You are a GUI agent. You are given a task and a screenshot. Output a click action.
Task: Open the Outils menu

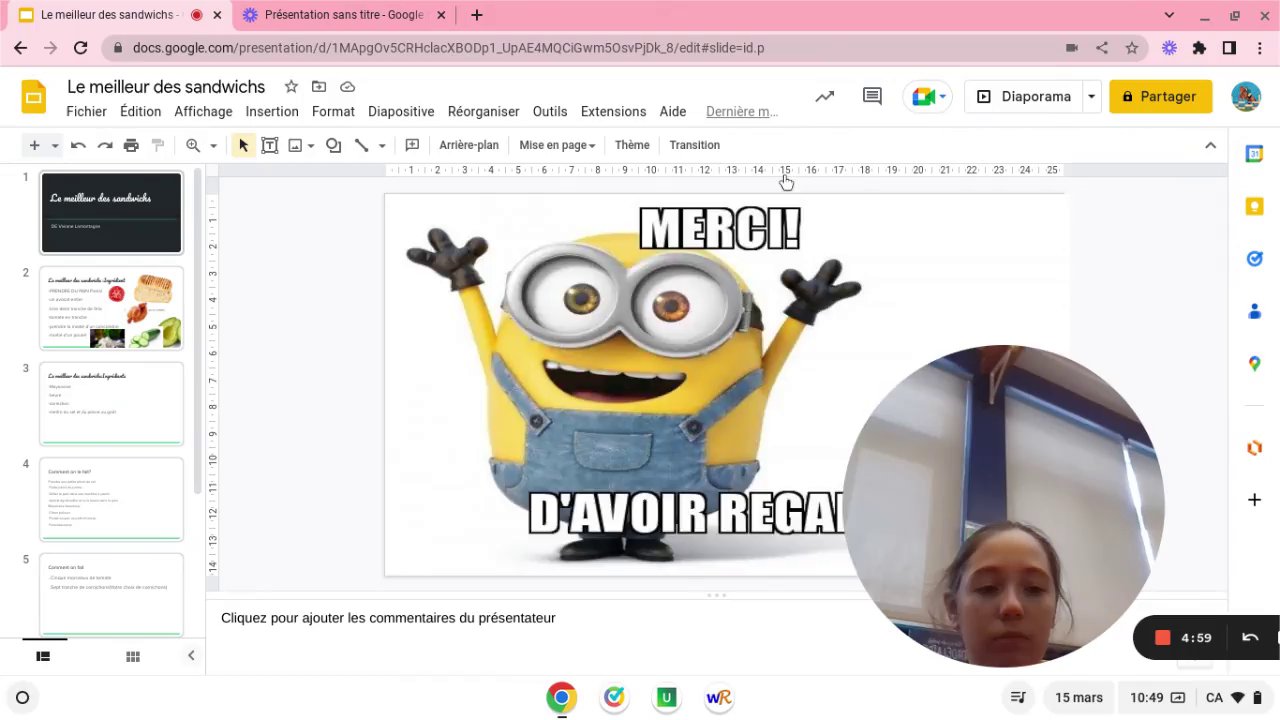(550, 112)
